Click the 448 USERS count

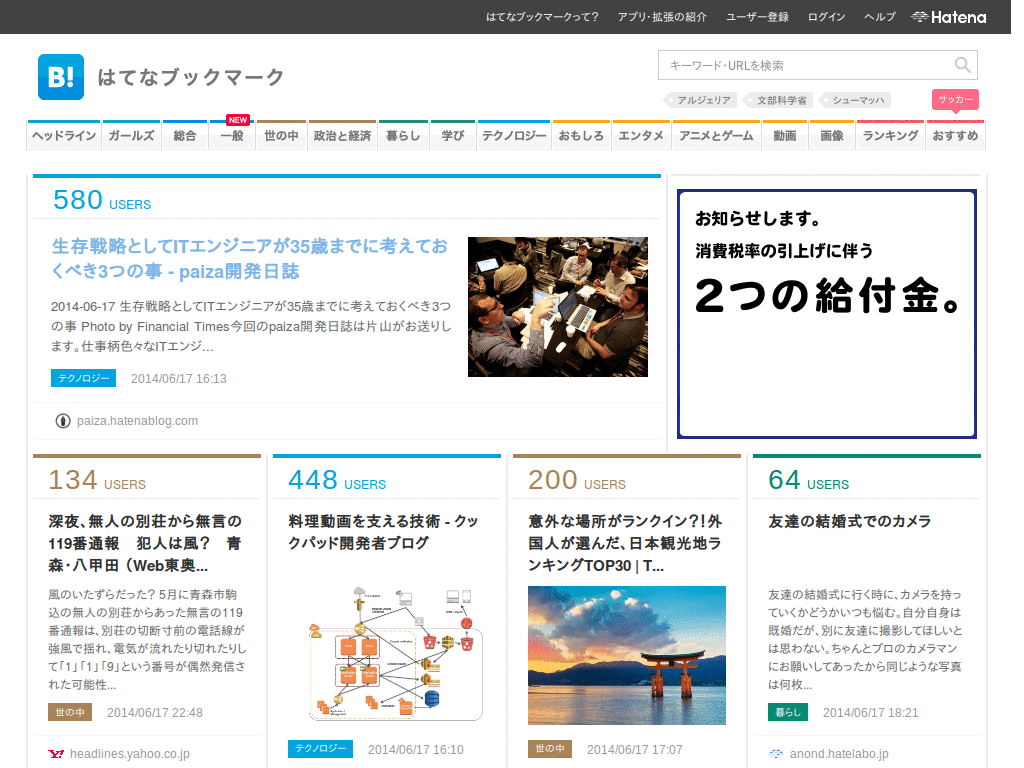[337, 480]
